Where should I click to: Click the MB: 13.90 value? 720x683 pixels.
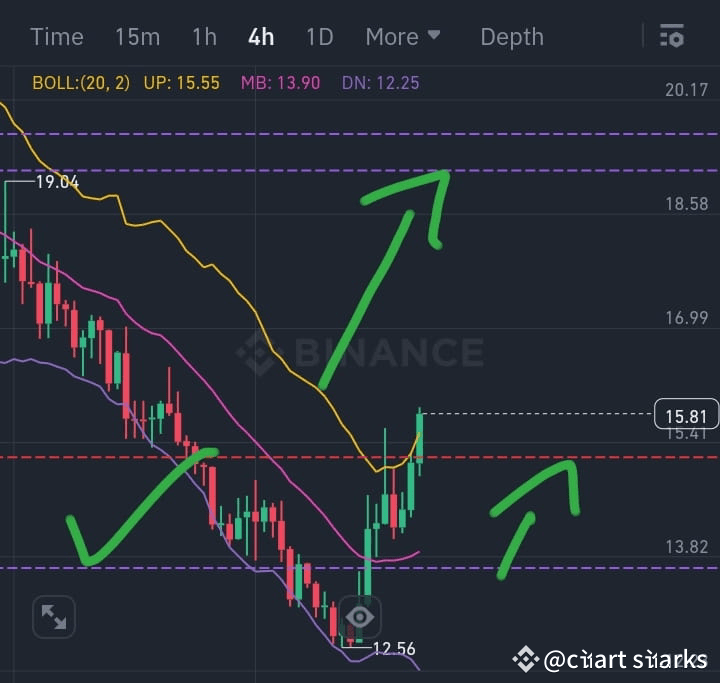coord(281,83)
